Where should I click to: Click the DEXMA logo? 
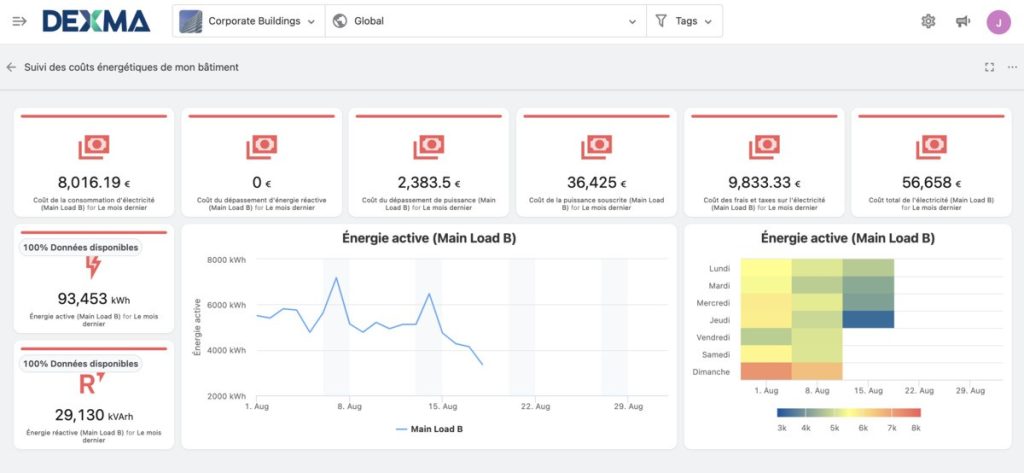tap(96, 21)
